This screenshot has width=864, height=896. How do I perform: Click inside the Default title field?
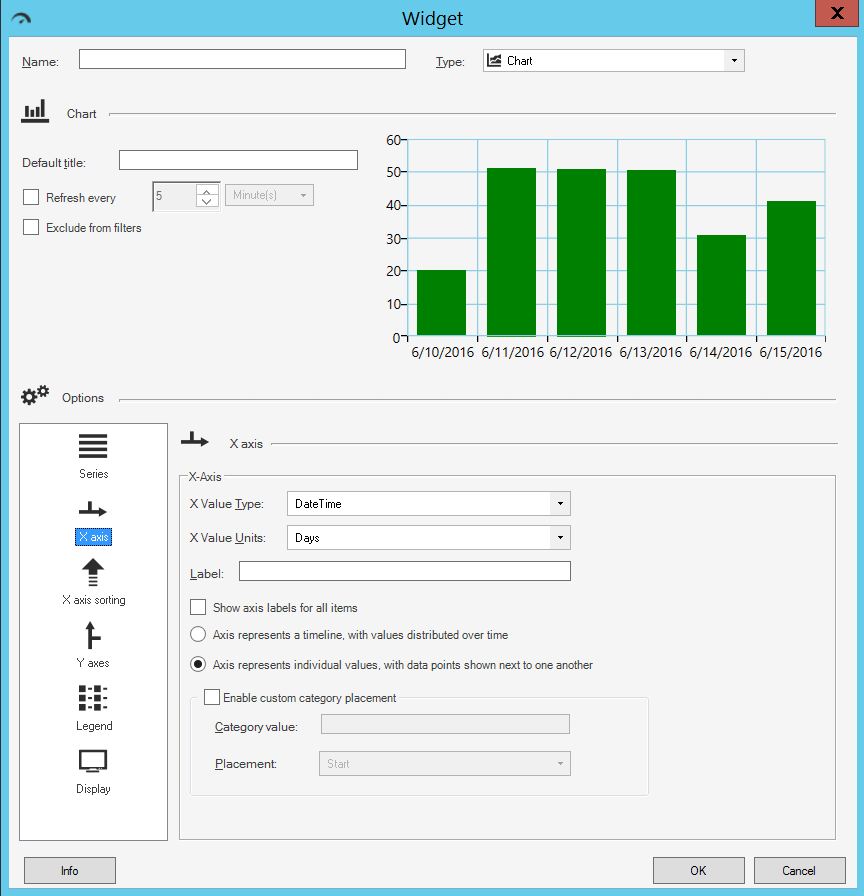coord(237,159)
